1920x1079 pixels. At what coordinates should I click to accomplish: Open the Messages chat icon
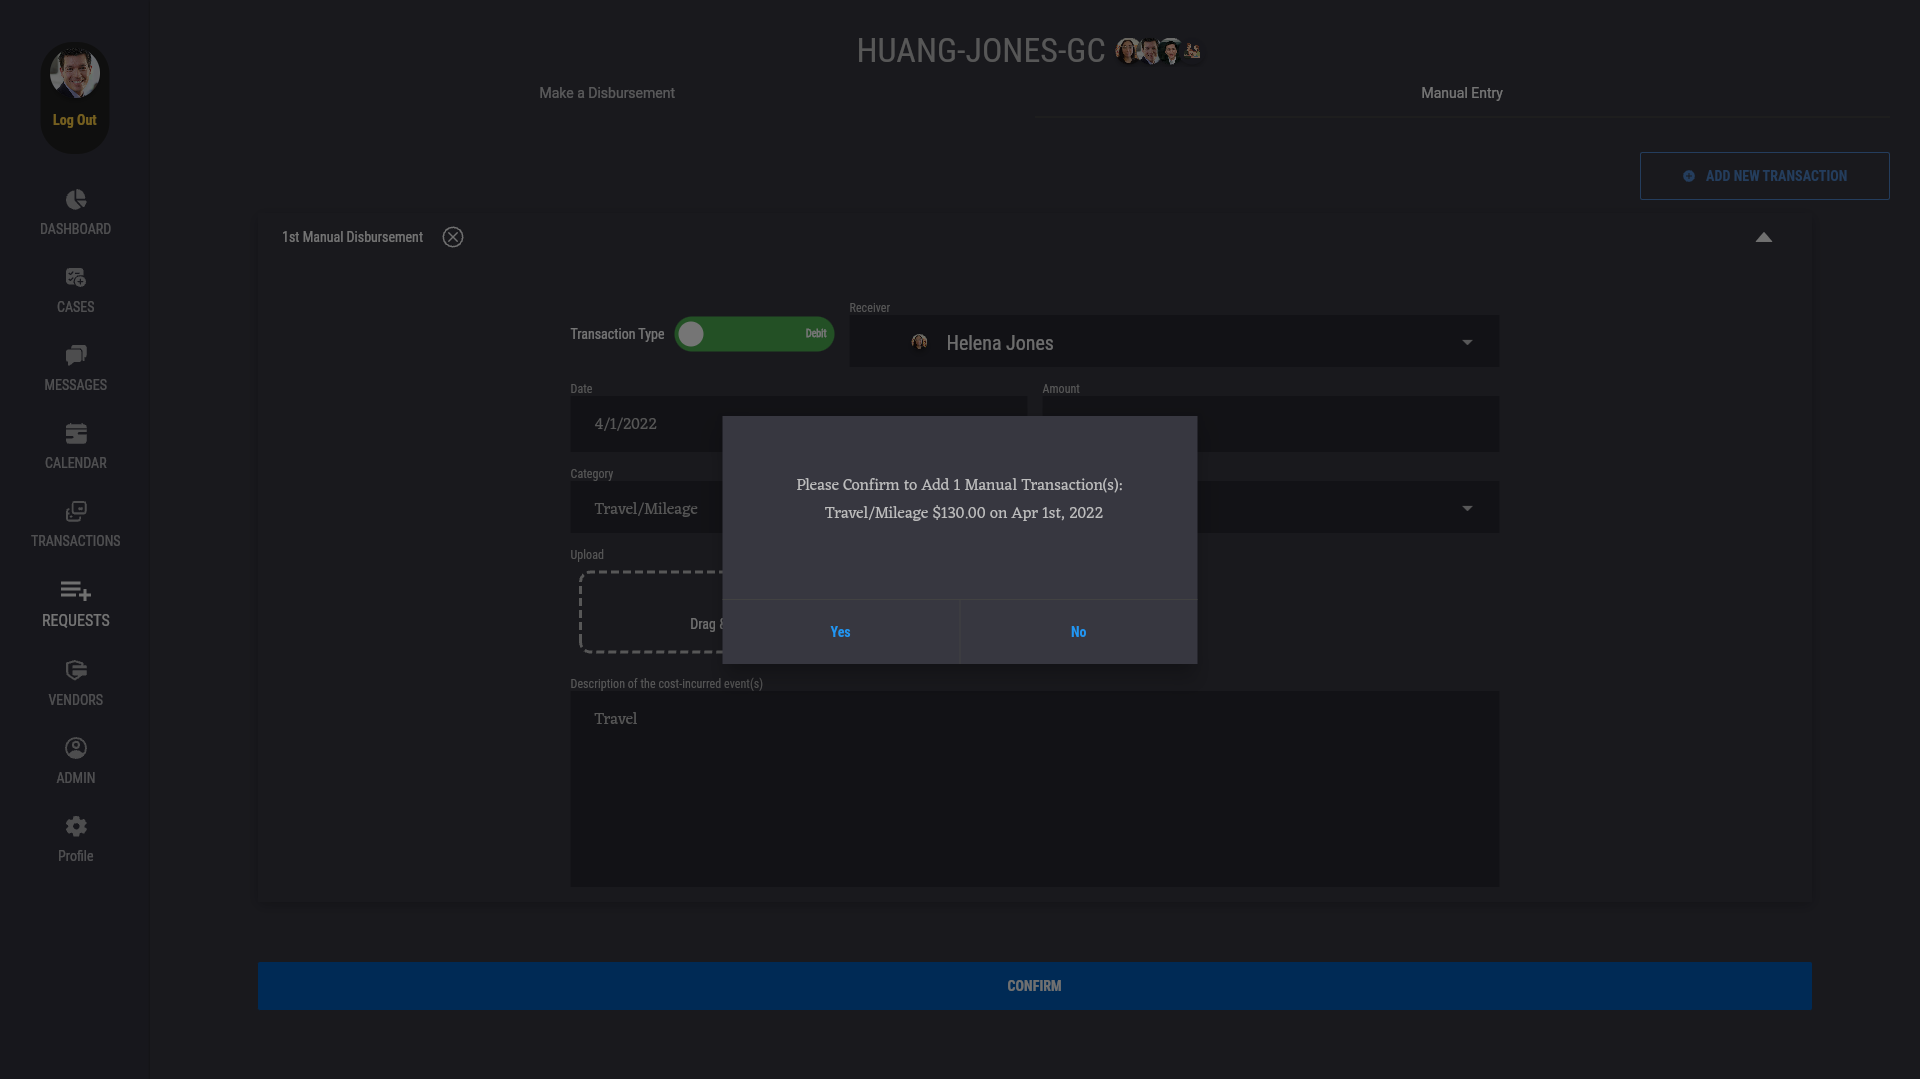click(x=75, y=356)
